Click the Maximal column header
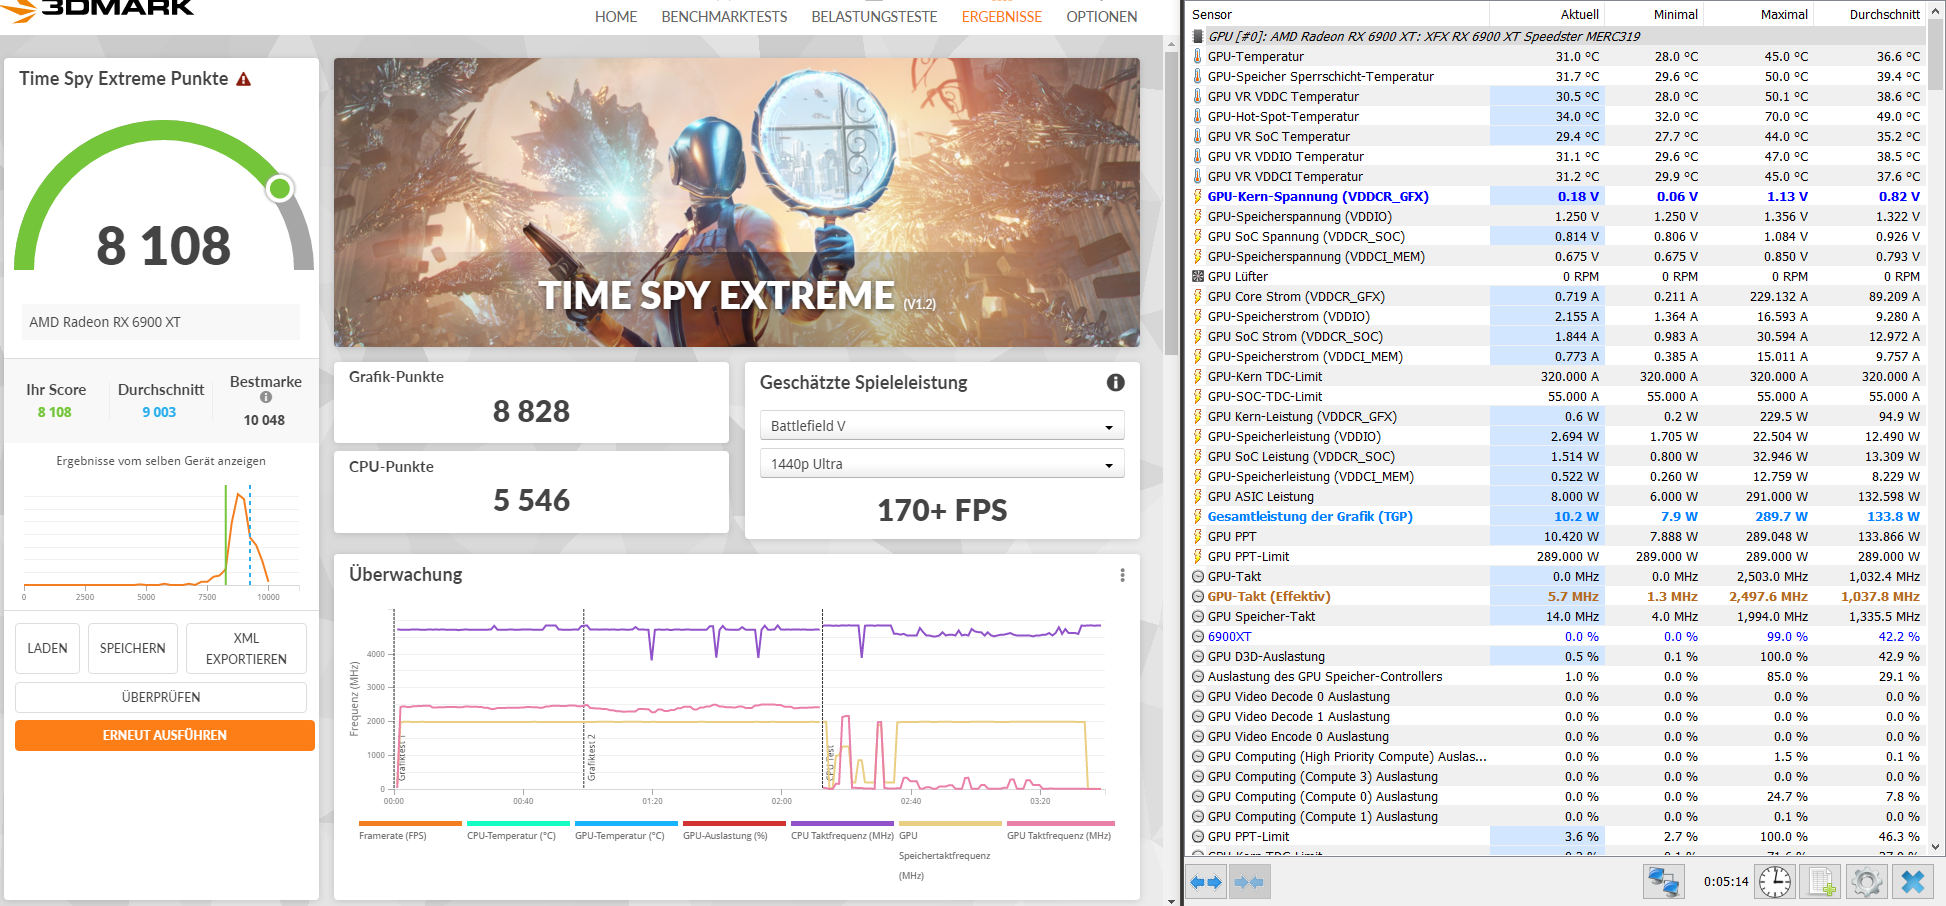 [1758, 14]
